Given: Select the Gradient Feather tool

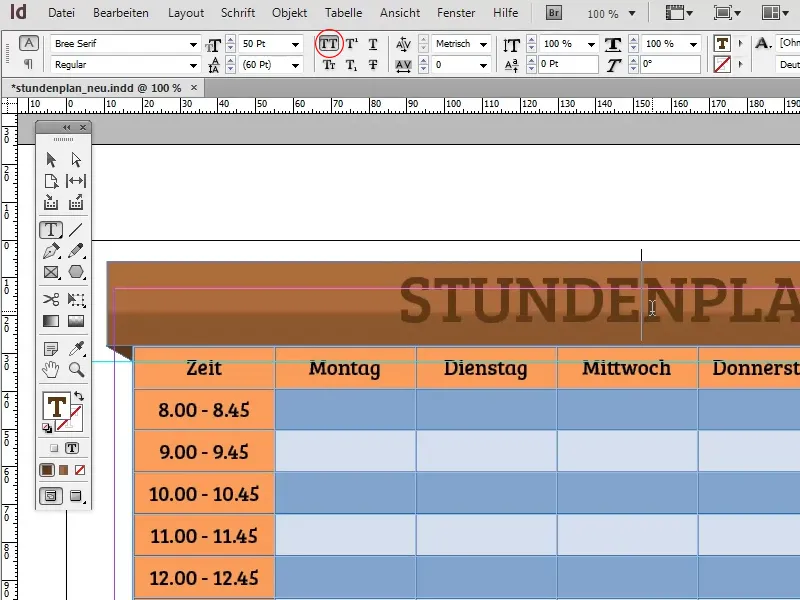Looking at the screenshot, I should click(x=76, y=321).
